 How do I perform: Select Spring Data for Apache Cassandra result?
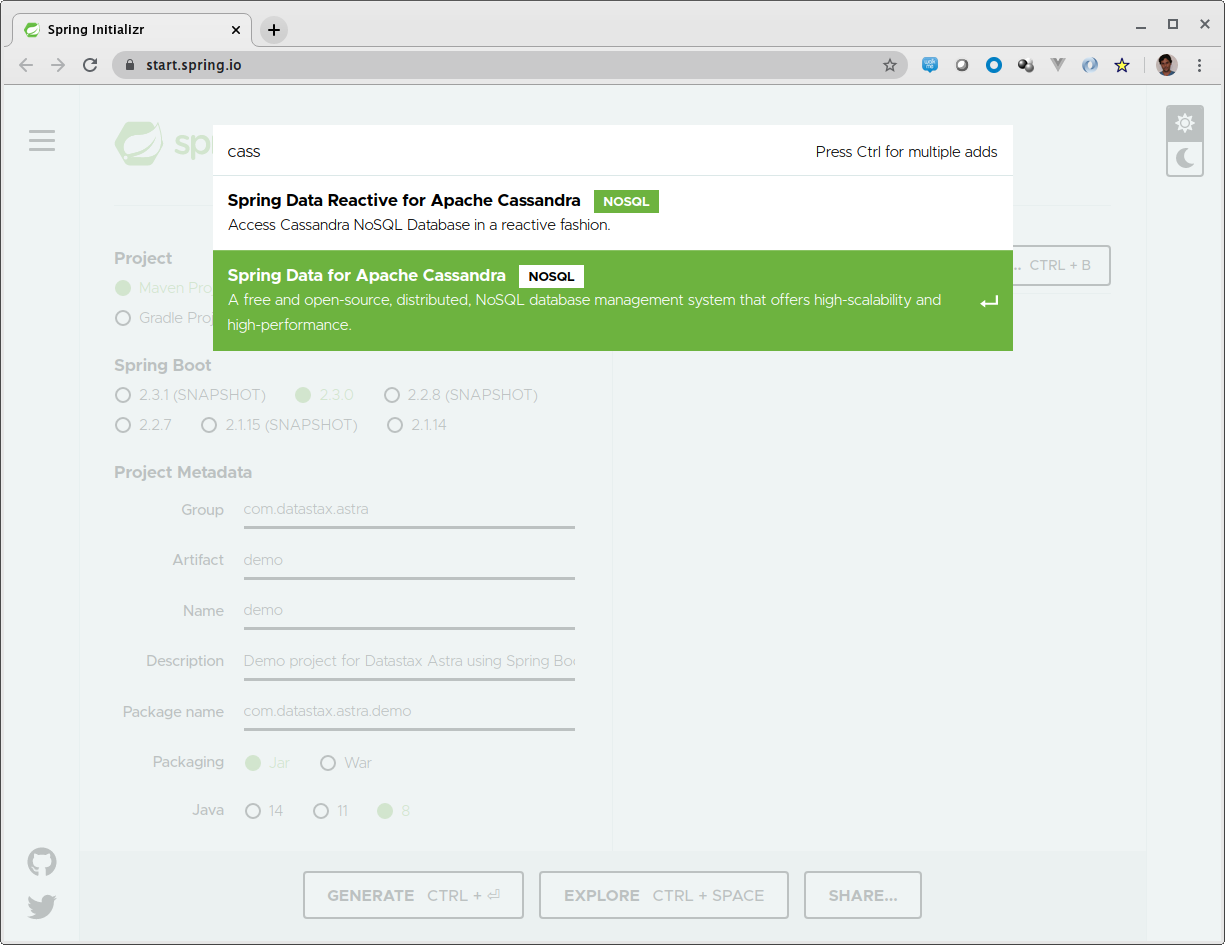(x=613, y=300)
